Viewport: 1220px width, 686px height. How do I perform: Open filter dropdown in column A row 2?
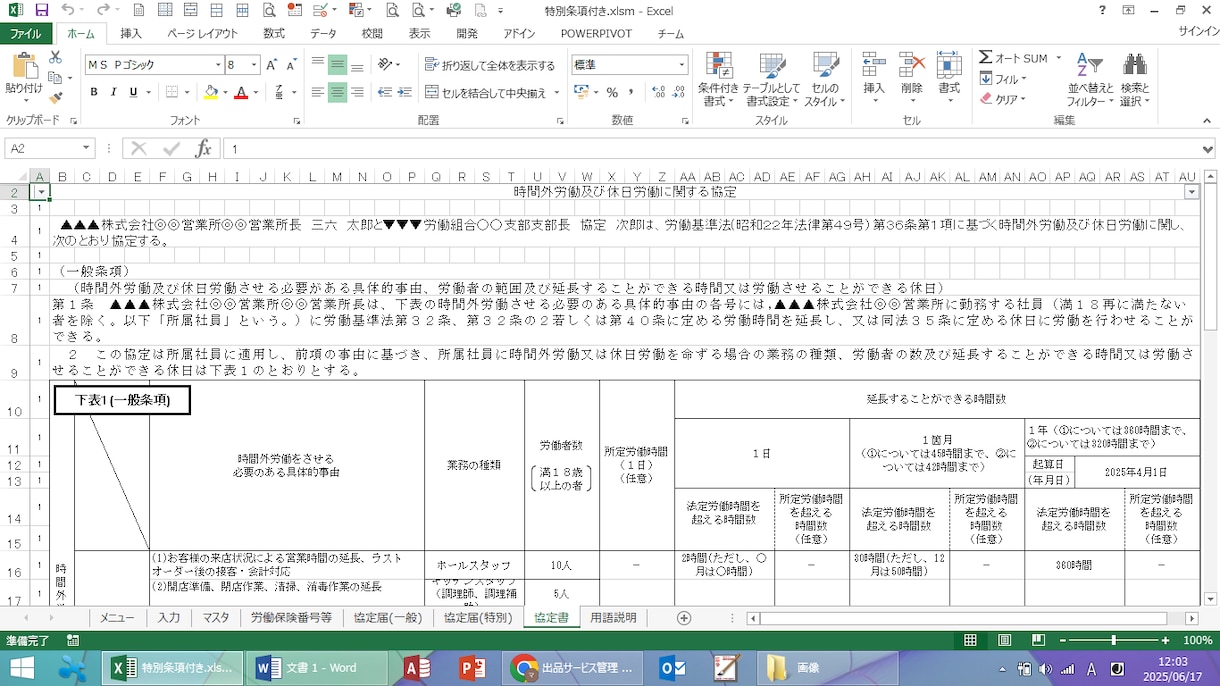[x=41, y=192]
